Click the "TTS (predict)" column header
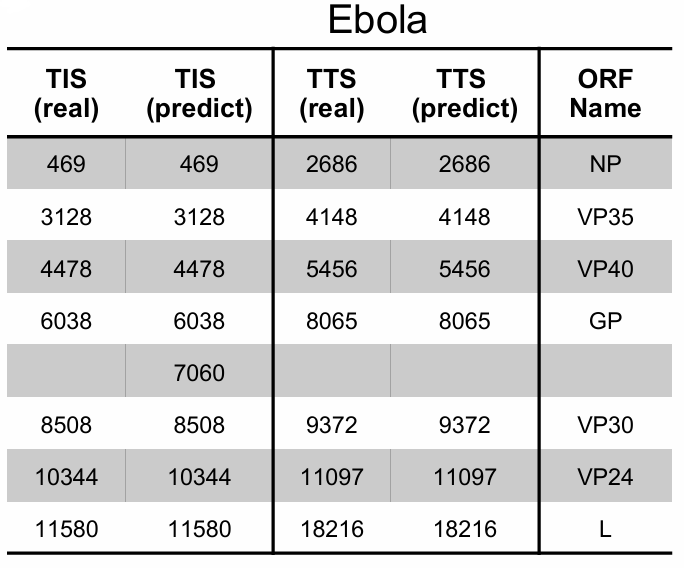The width and height of the screenshot is (684, 568). 463,93
